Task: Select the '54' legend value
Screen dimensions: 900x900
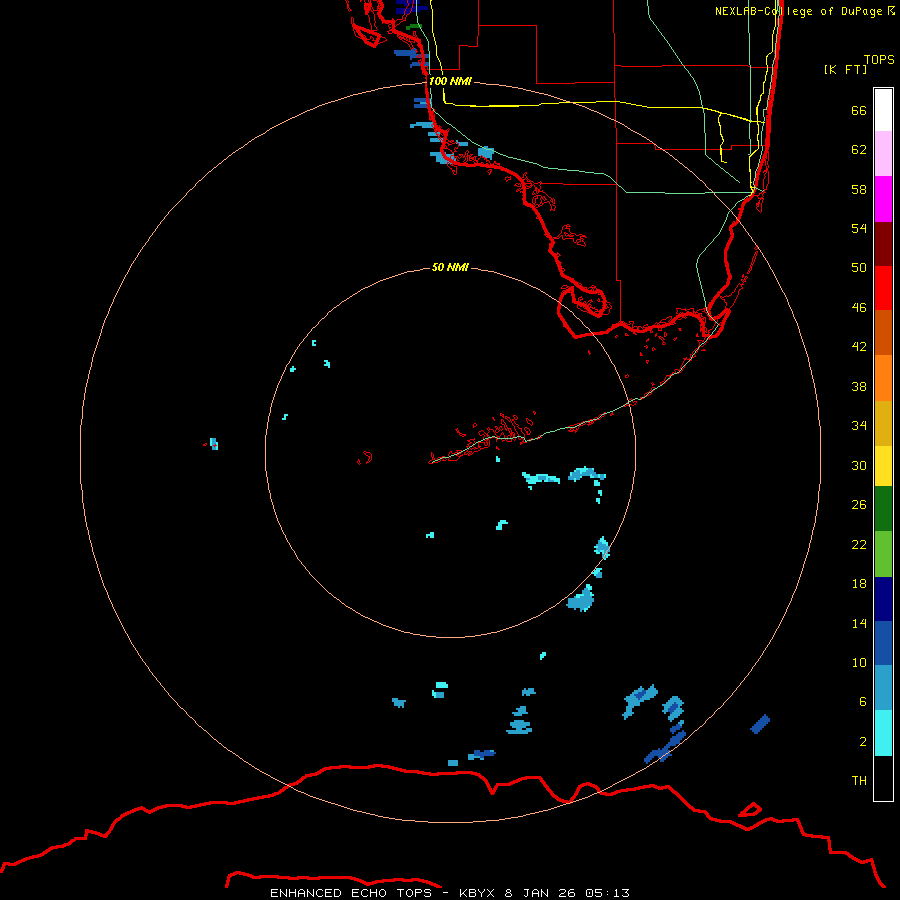Action: (x=859, y=228)
